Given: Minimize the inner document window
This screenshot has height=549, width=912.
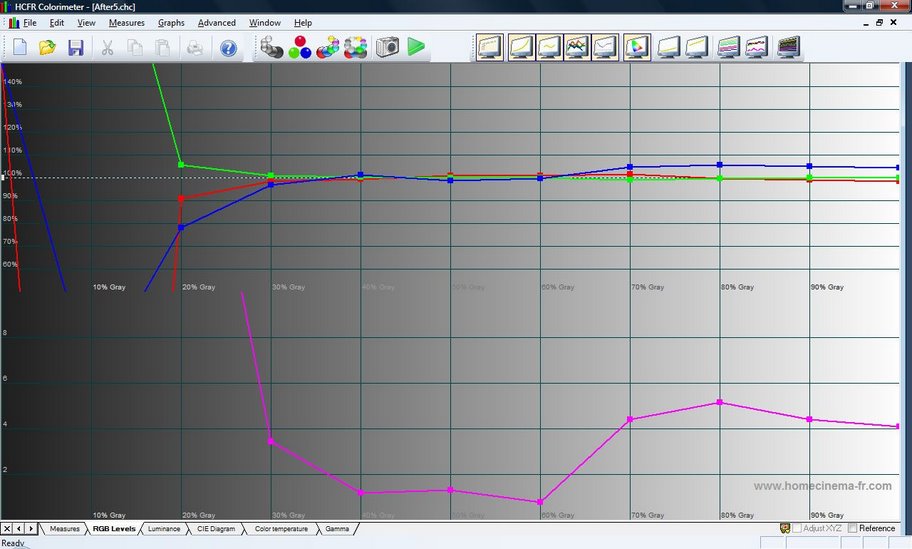Looking at the screenshot, I should 865,23.
